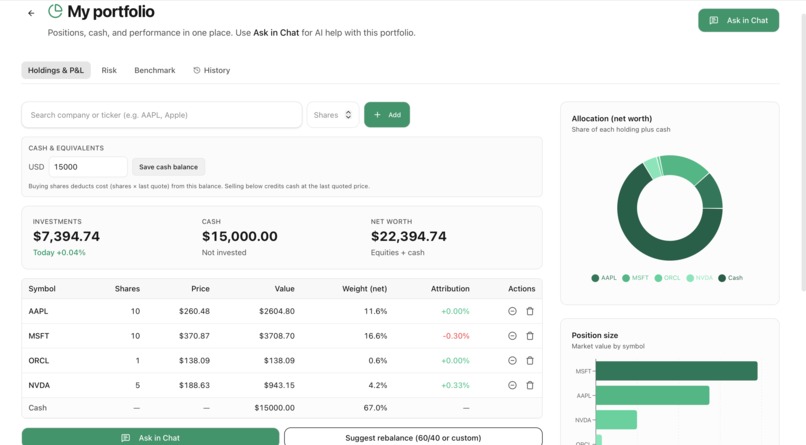Click the pie chart icon beside My portfolio
The width and height of the screenshot is (806, 445).
55,11
